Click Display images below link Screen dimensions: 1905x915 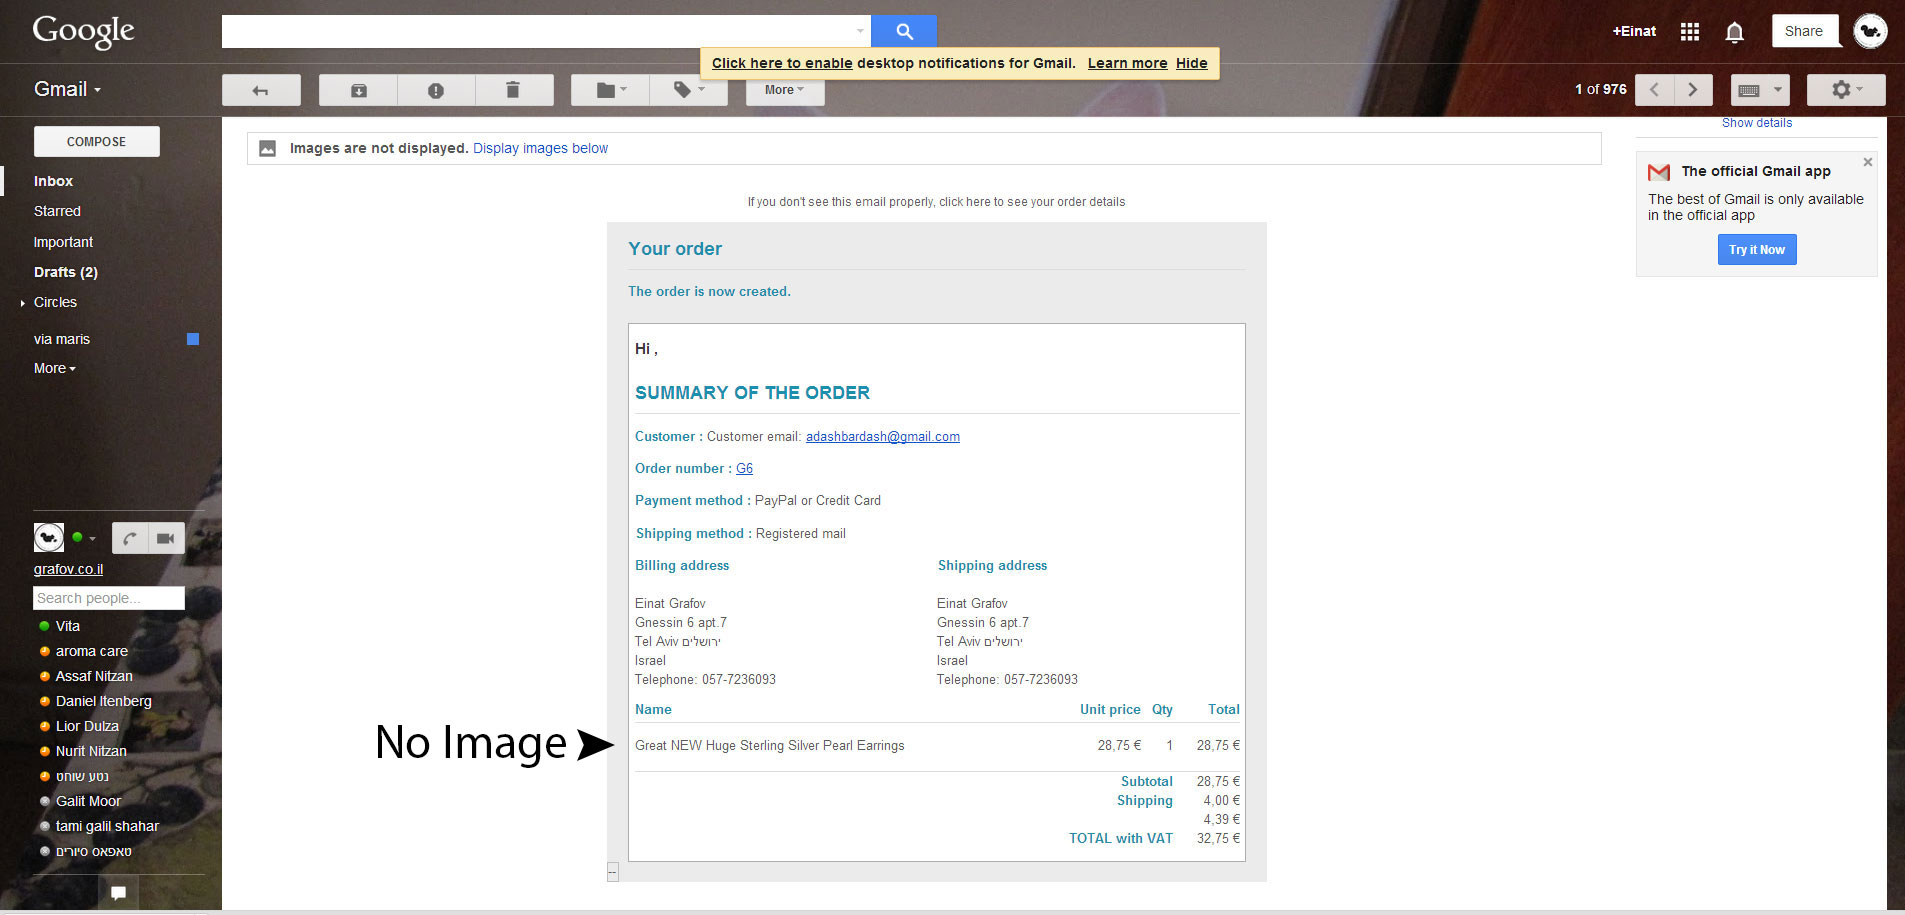pos(540,148)
